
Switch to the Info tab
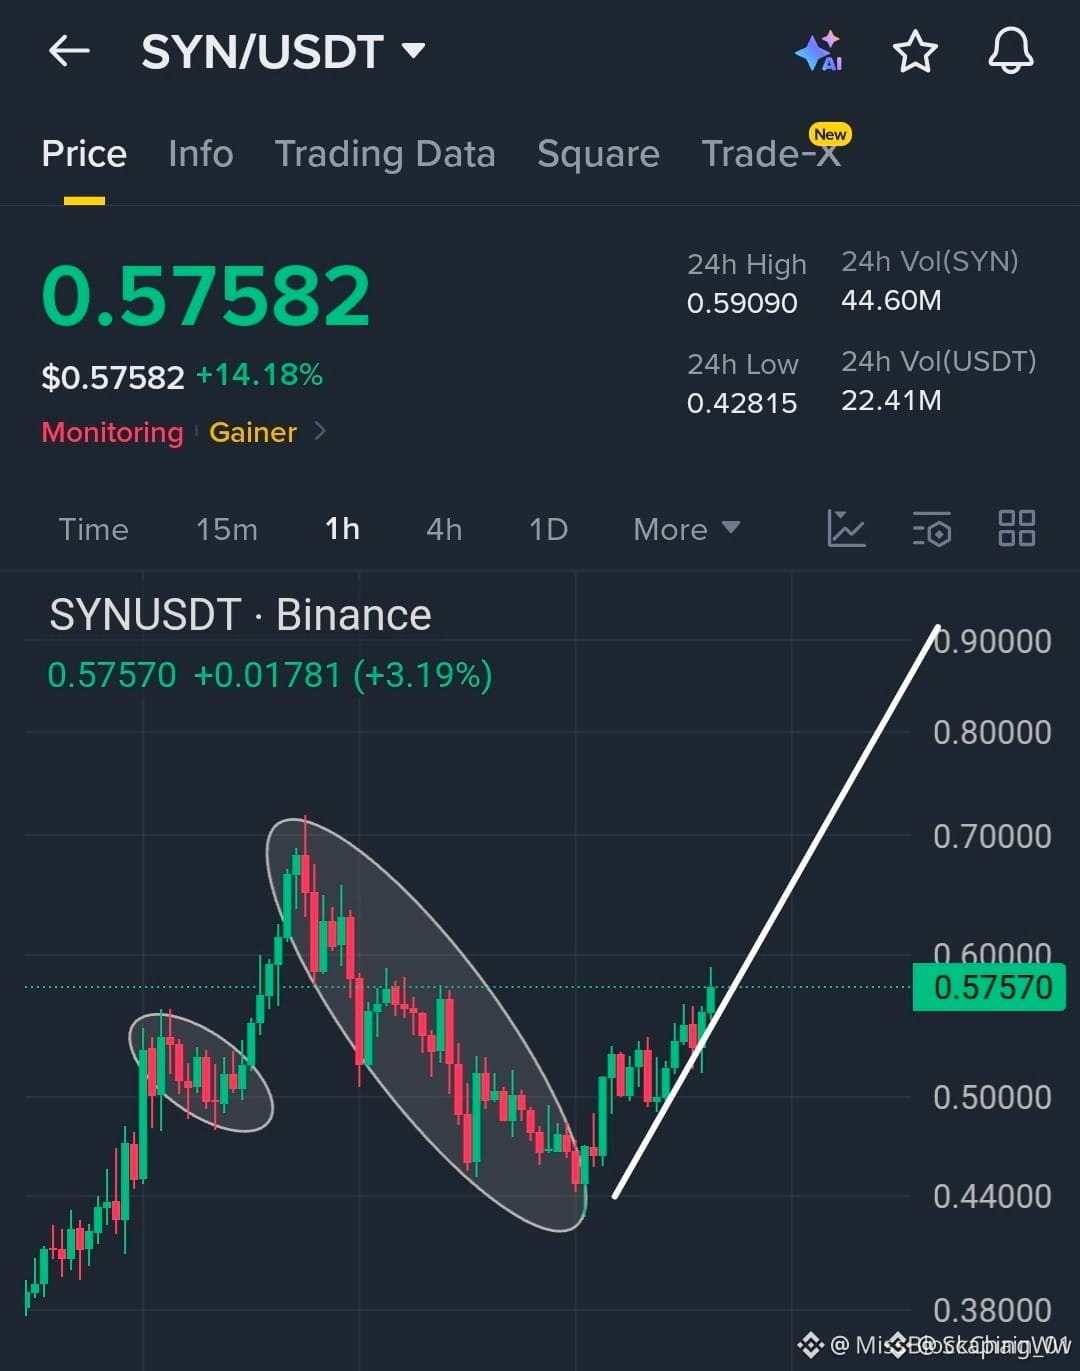pyautogui.click(x=200, y=154)
